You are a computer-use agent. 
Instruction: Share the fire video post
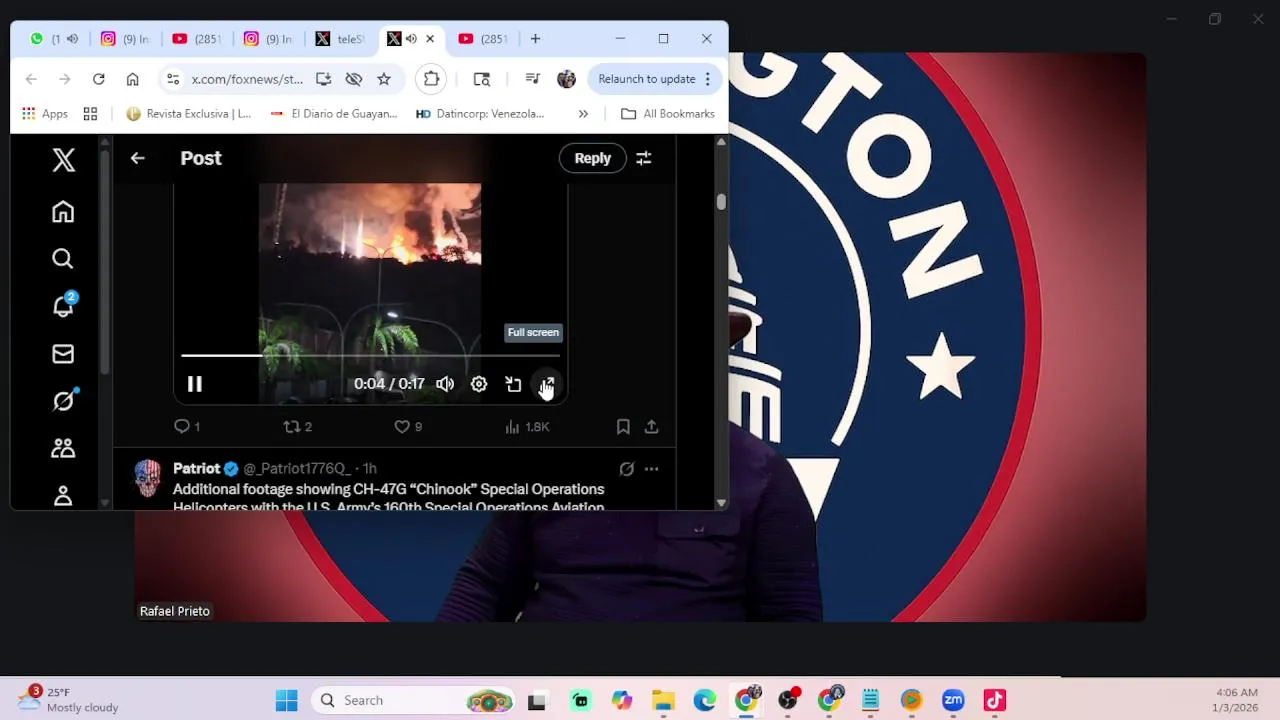coord(651,427)
